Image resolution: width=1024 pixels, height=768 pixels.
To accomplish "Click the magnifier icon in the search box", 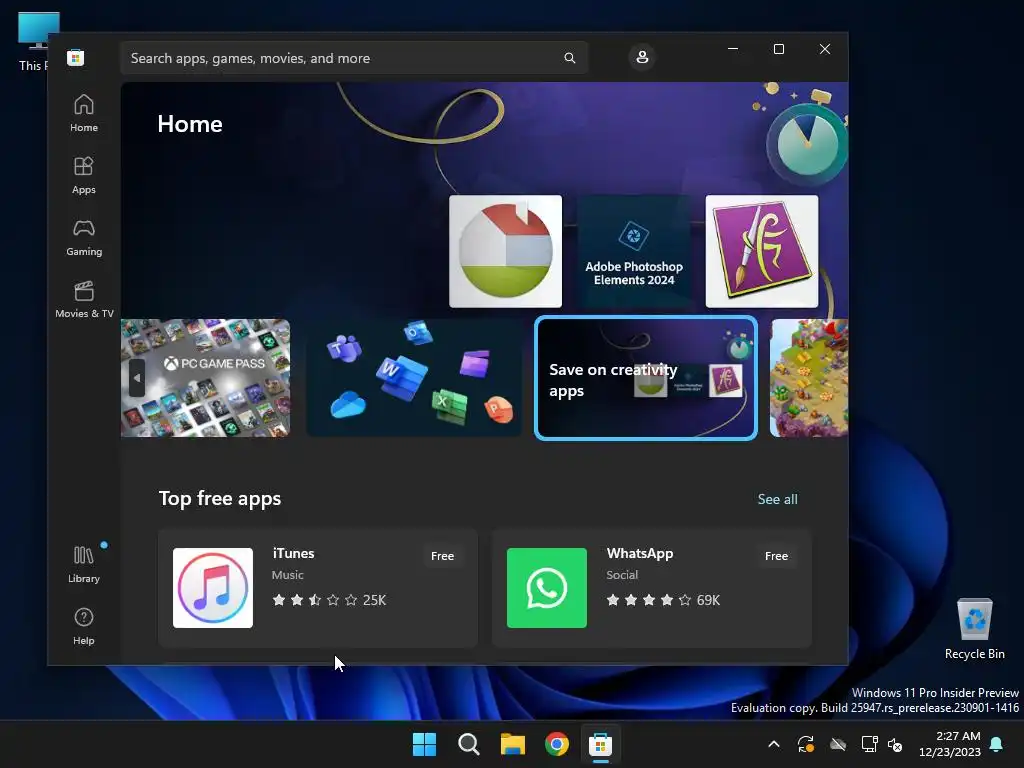I will [x=569, y=58].
